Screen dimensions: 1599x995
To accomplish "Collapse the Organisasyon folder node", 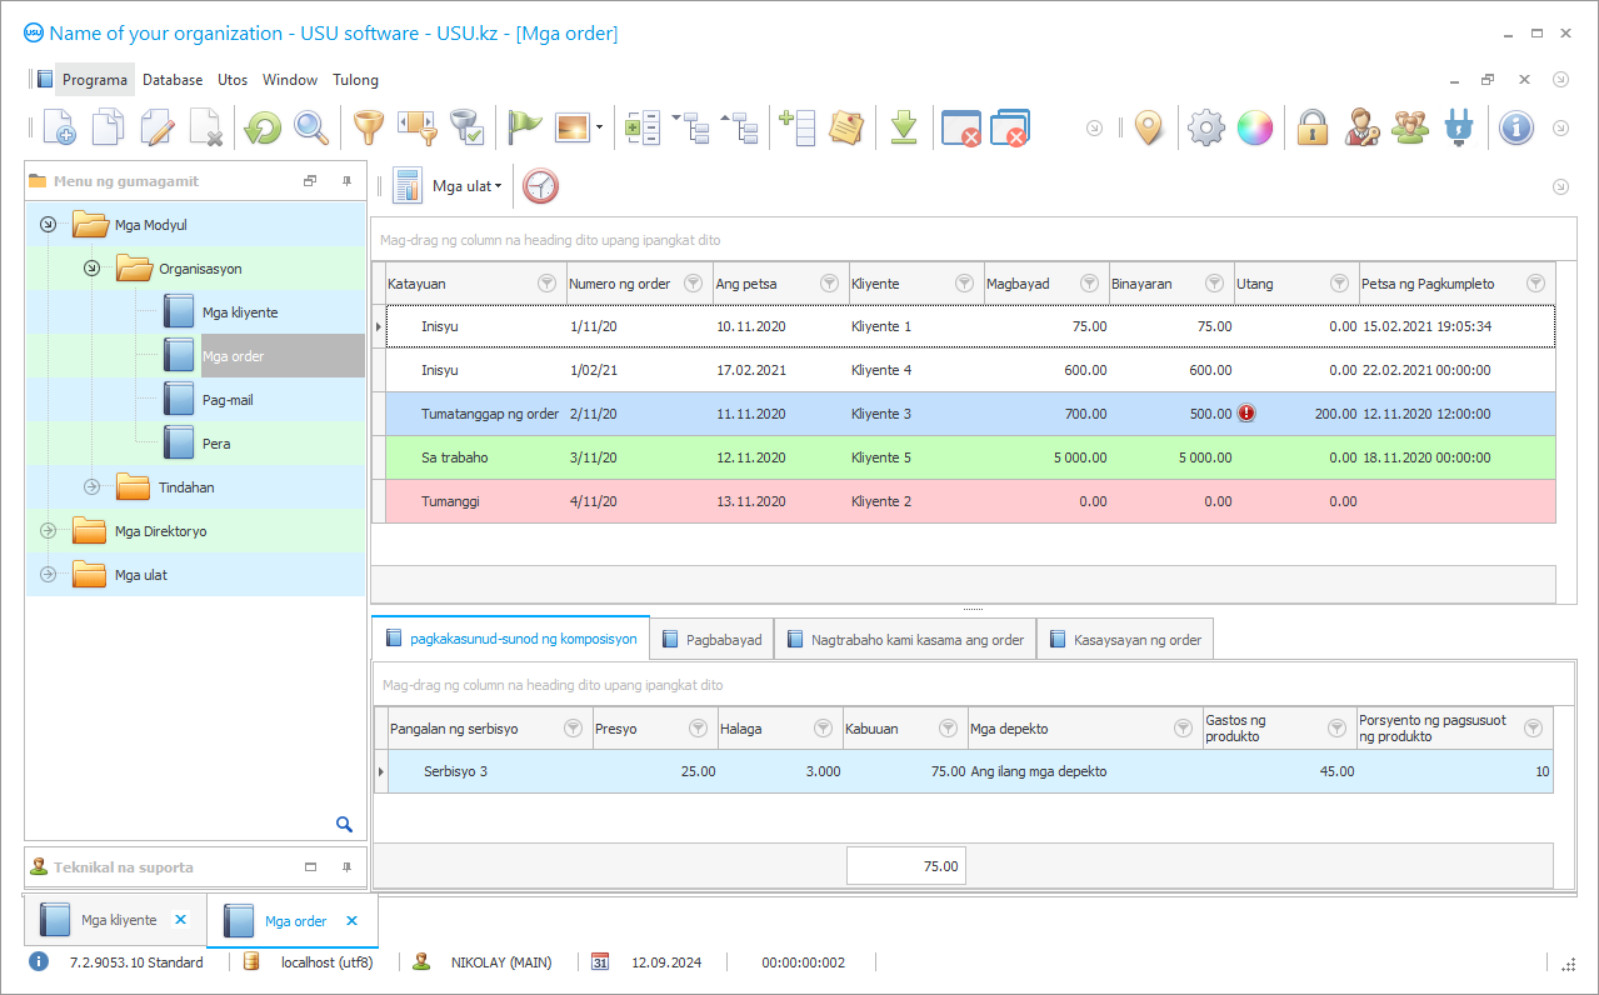I will [92, 268].
